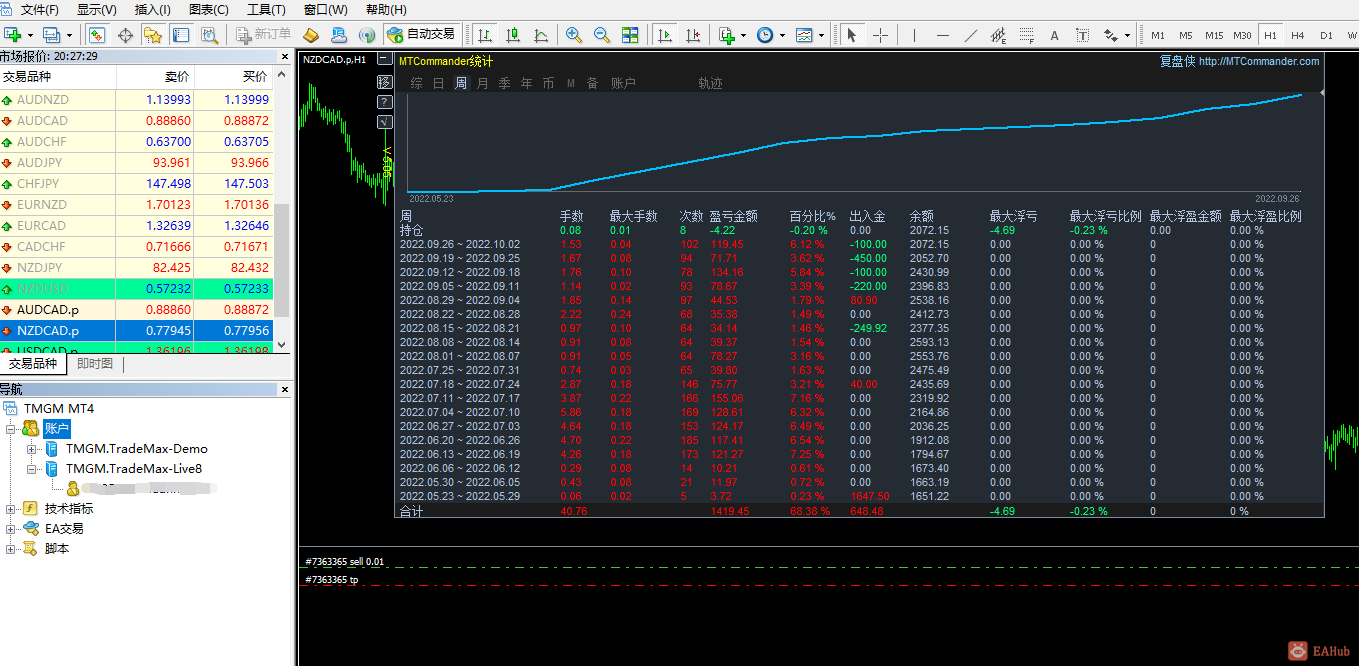The width and height of the screenshot is (1359, 666).
Task: Collapse the 账户 tree node
Action: pyautogui.click(x=11, y=428)
